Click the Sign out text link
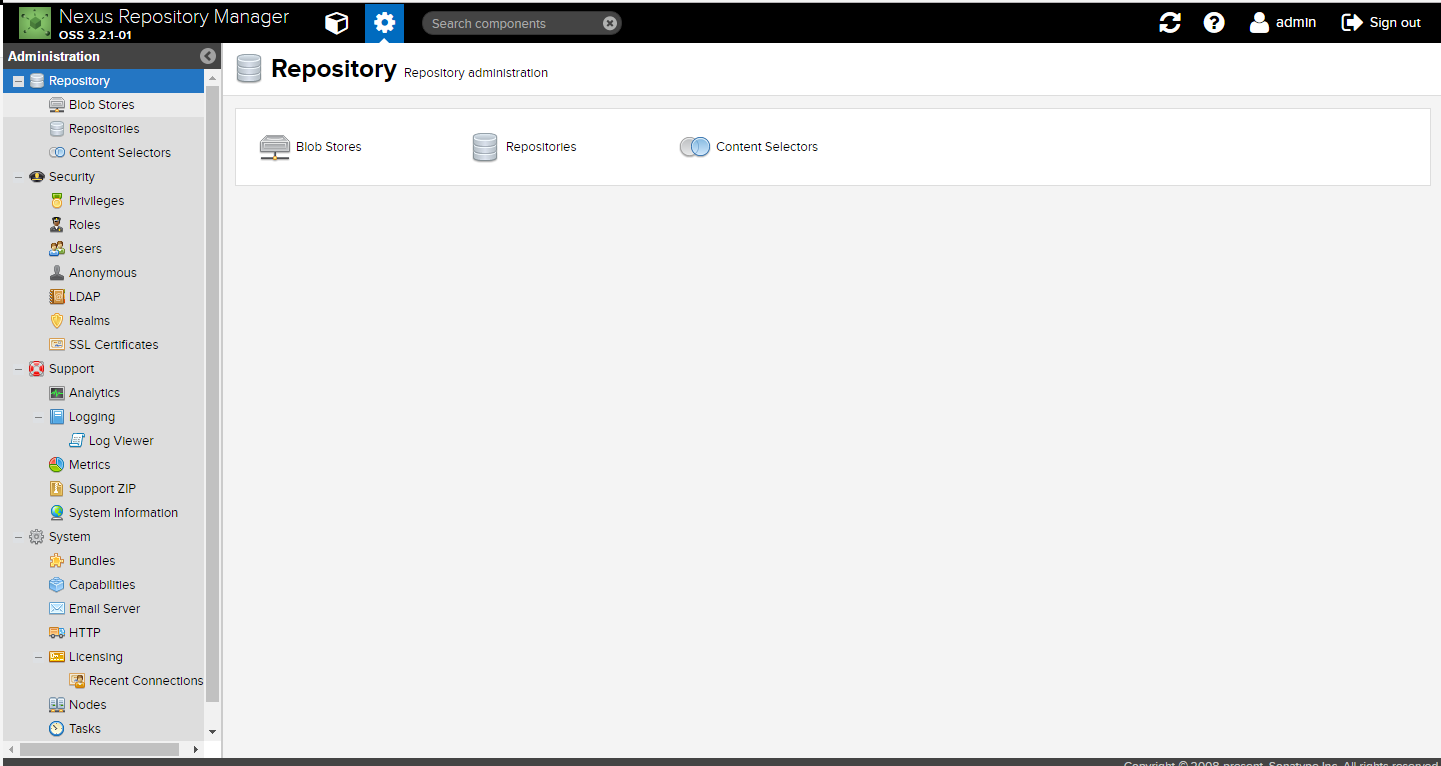The image size is (1441, 766). [1395, 23]
